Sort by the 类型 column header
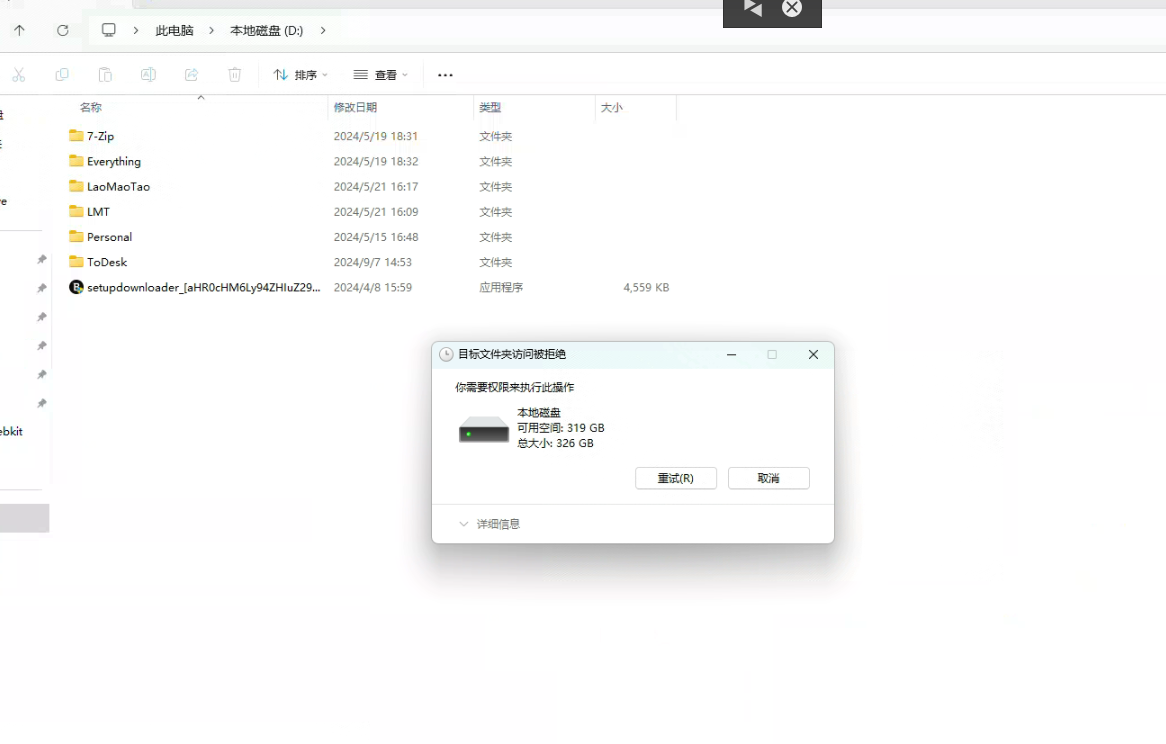The height and width of the screenshot is (744, 1166). click(490, 108)
